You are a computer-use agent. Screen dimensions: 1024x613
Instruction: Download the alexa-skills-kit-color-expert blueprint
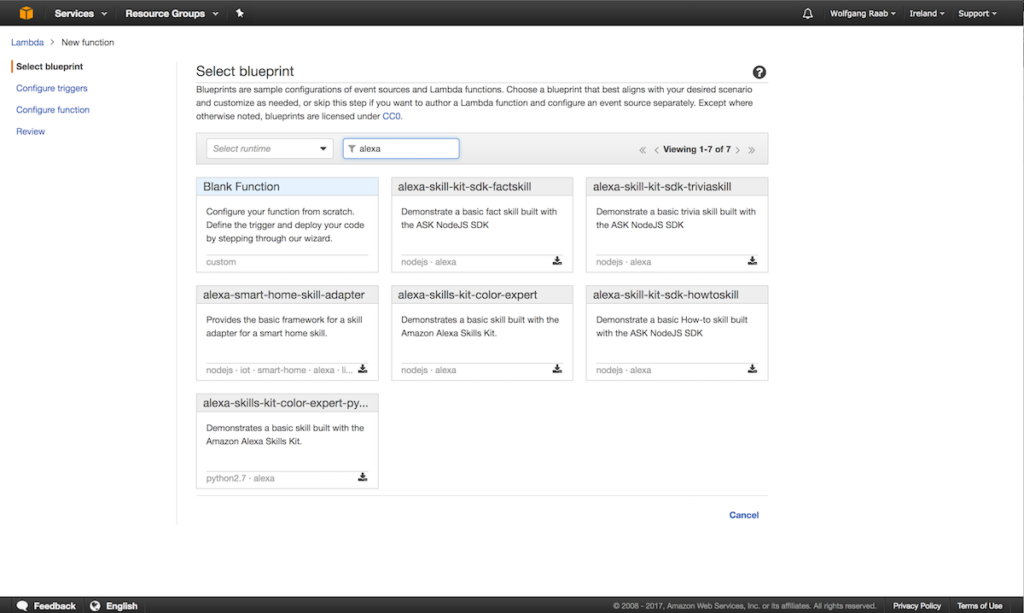557,369
